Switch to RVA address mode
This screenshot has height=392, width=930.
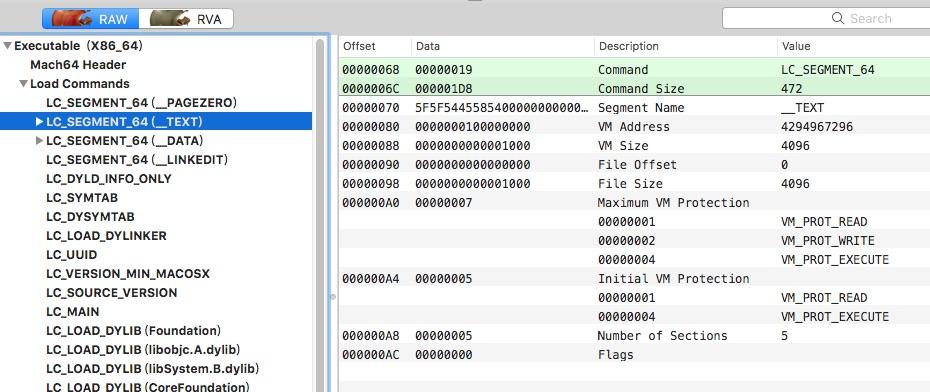[186, 18]
